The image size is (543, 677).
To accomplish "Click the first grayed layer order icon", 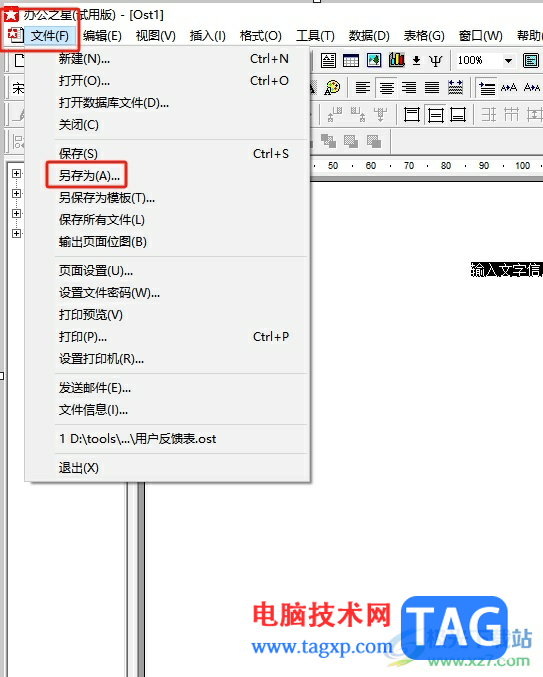I will [328, 141].
